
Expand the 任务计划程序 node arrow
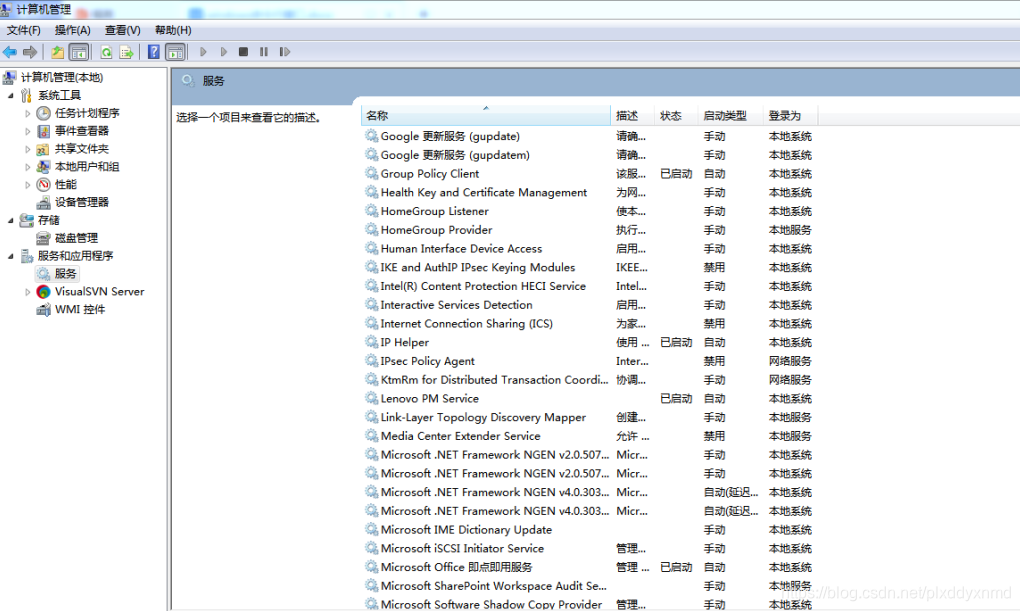click(x=27, y=113)
